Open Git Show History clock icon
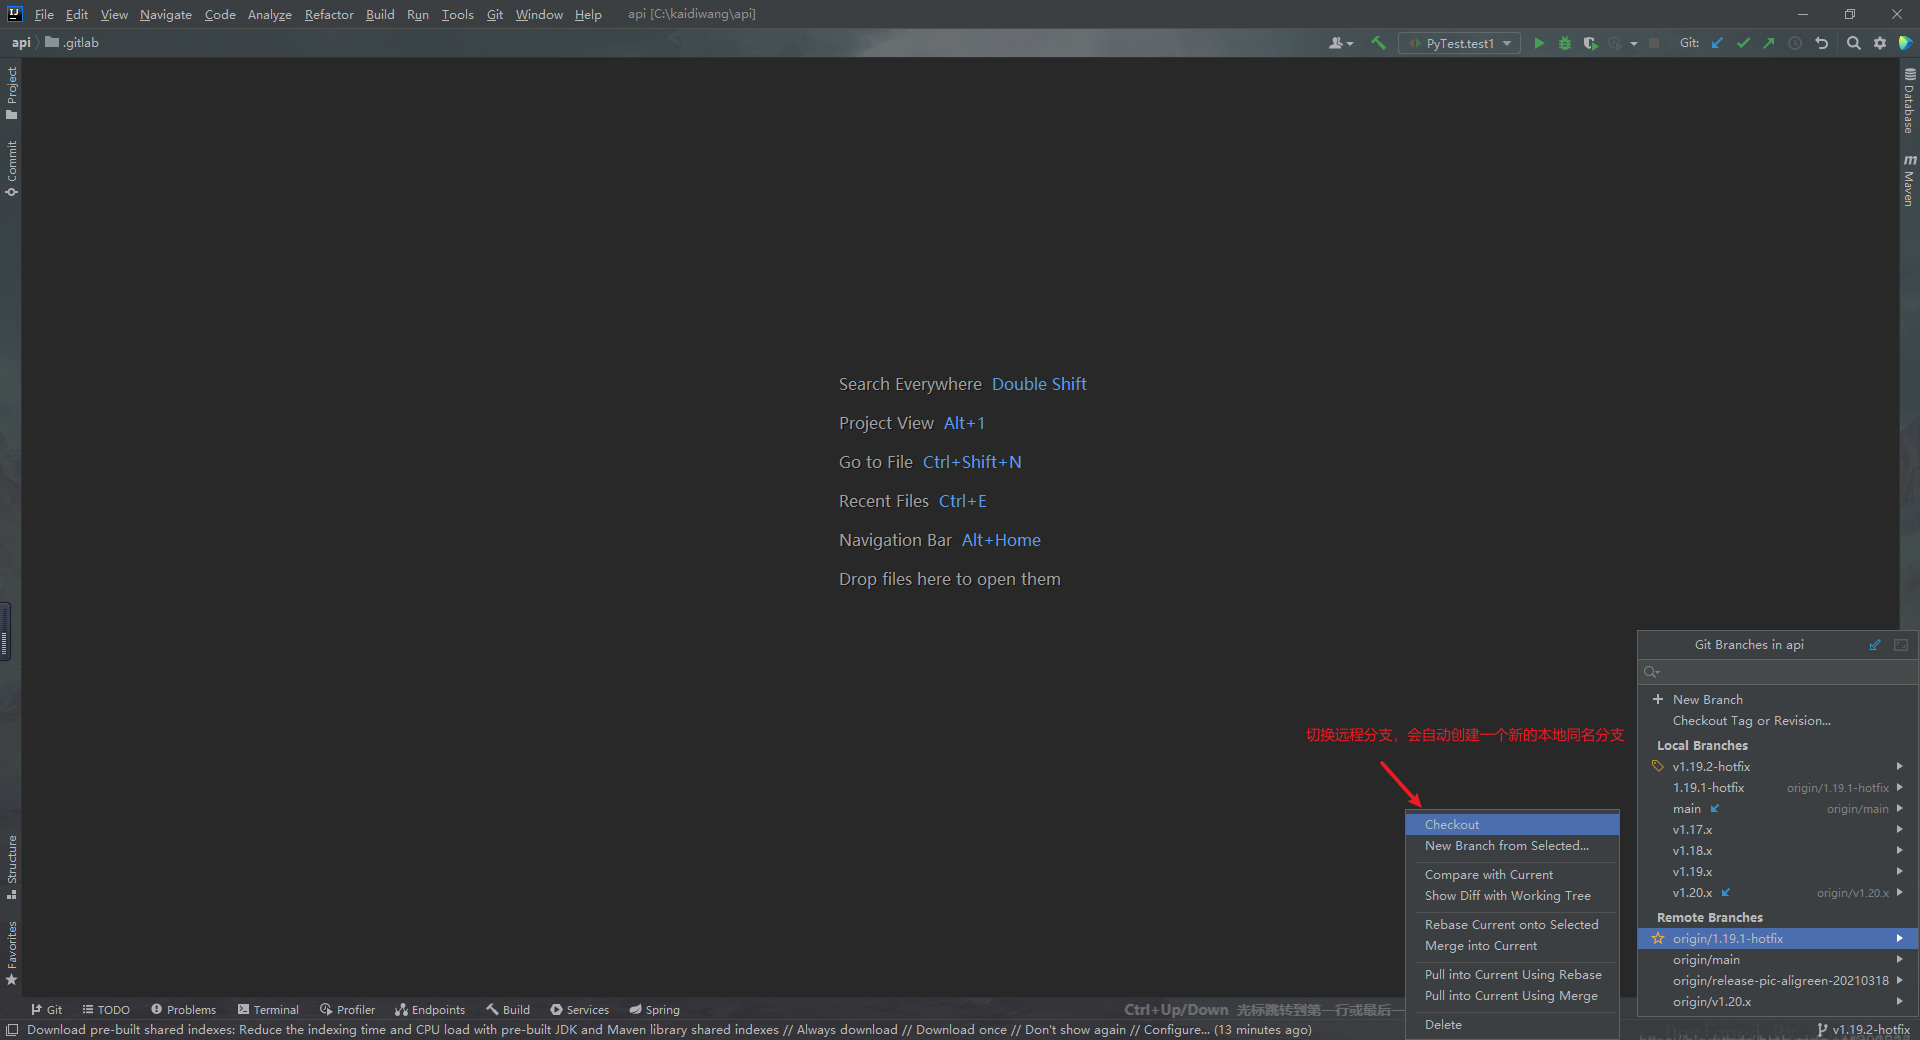This screenshot has width=1920, height=1040. [x=1795, y=43]
